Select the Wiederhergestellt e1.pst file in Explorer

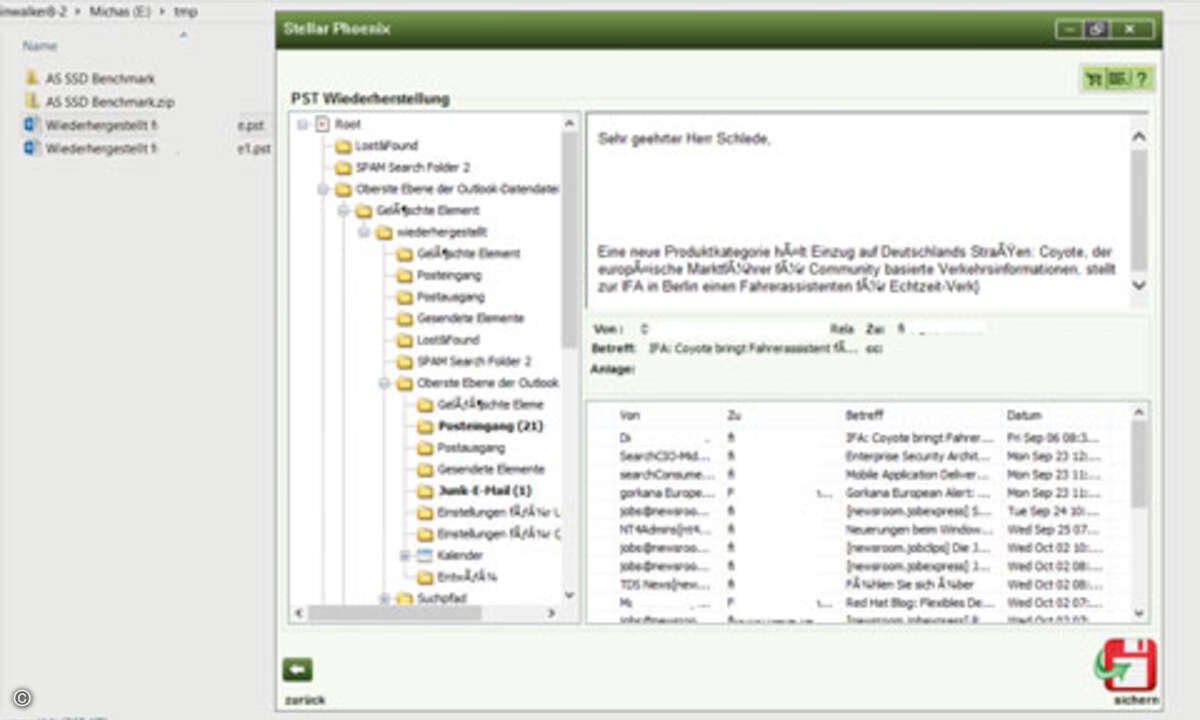coord(146,149)
